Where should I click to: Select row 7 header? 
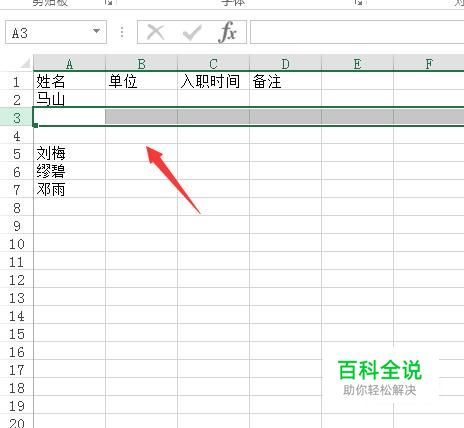point(17,189)
